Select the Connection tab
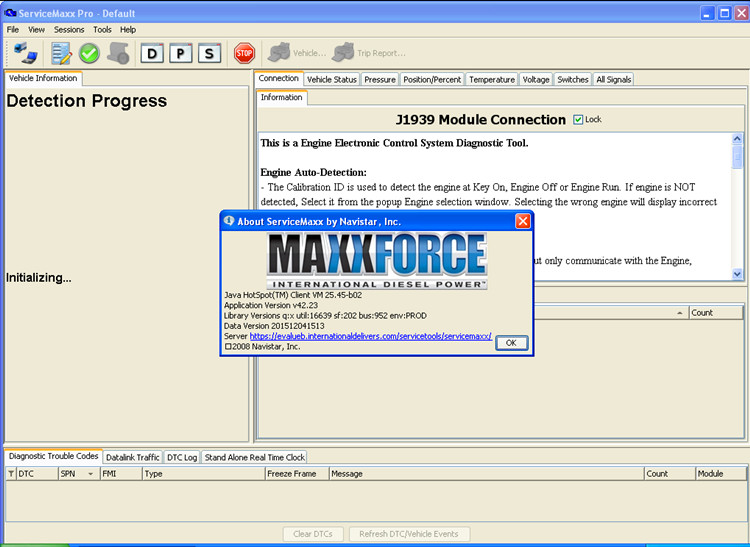The width and height of the screenshot is (750, 547). point(278,78)
